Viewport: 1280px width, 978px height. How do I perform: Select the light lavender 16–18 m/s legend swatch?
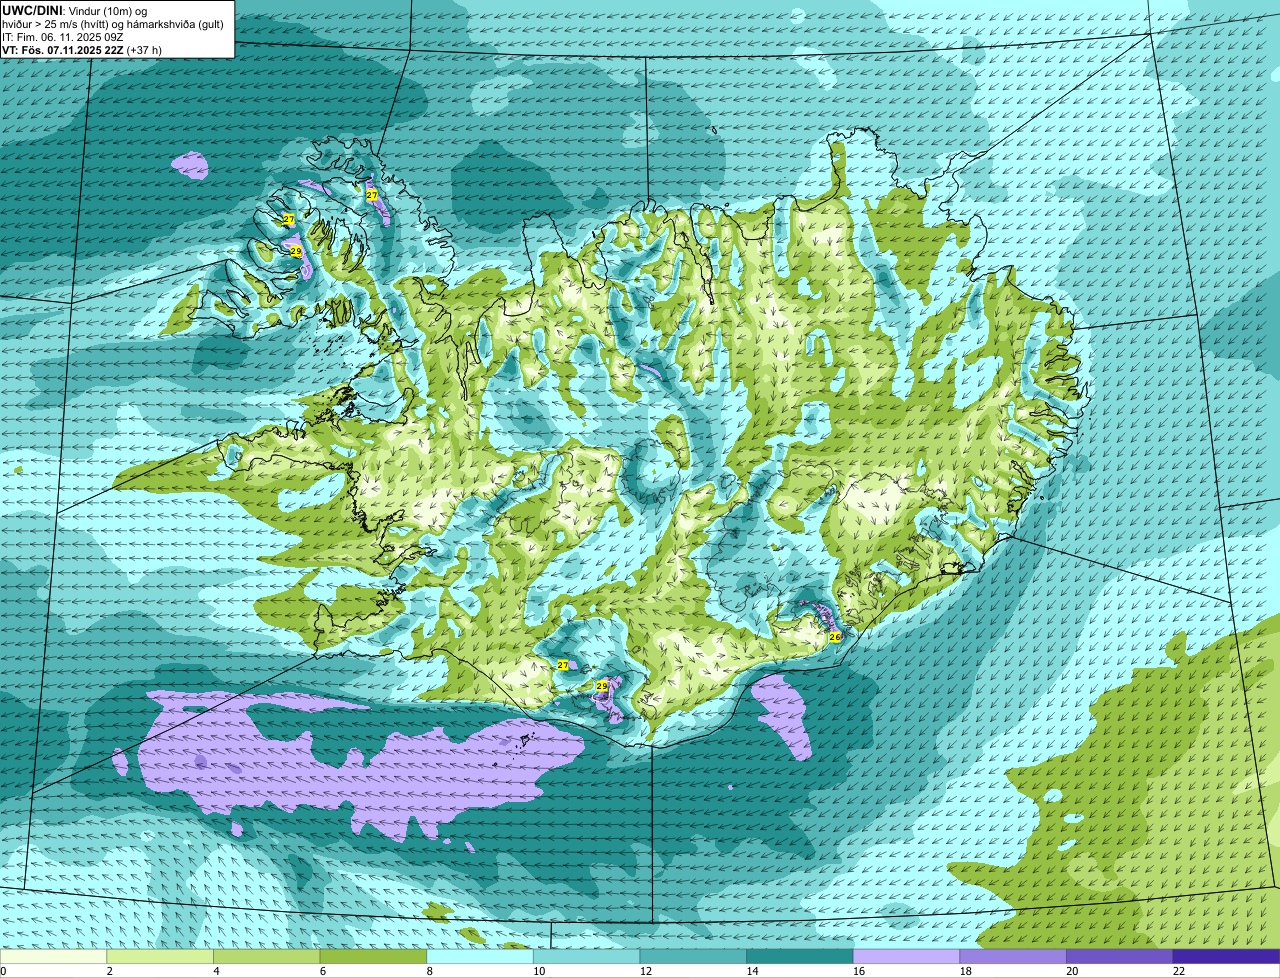(906, 957)
